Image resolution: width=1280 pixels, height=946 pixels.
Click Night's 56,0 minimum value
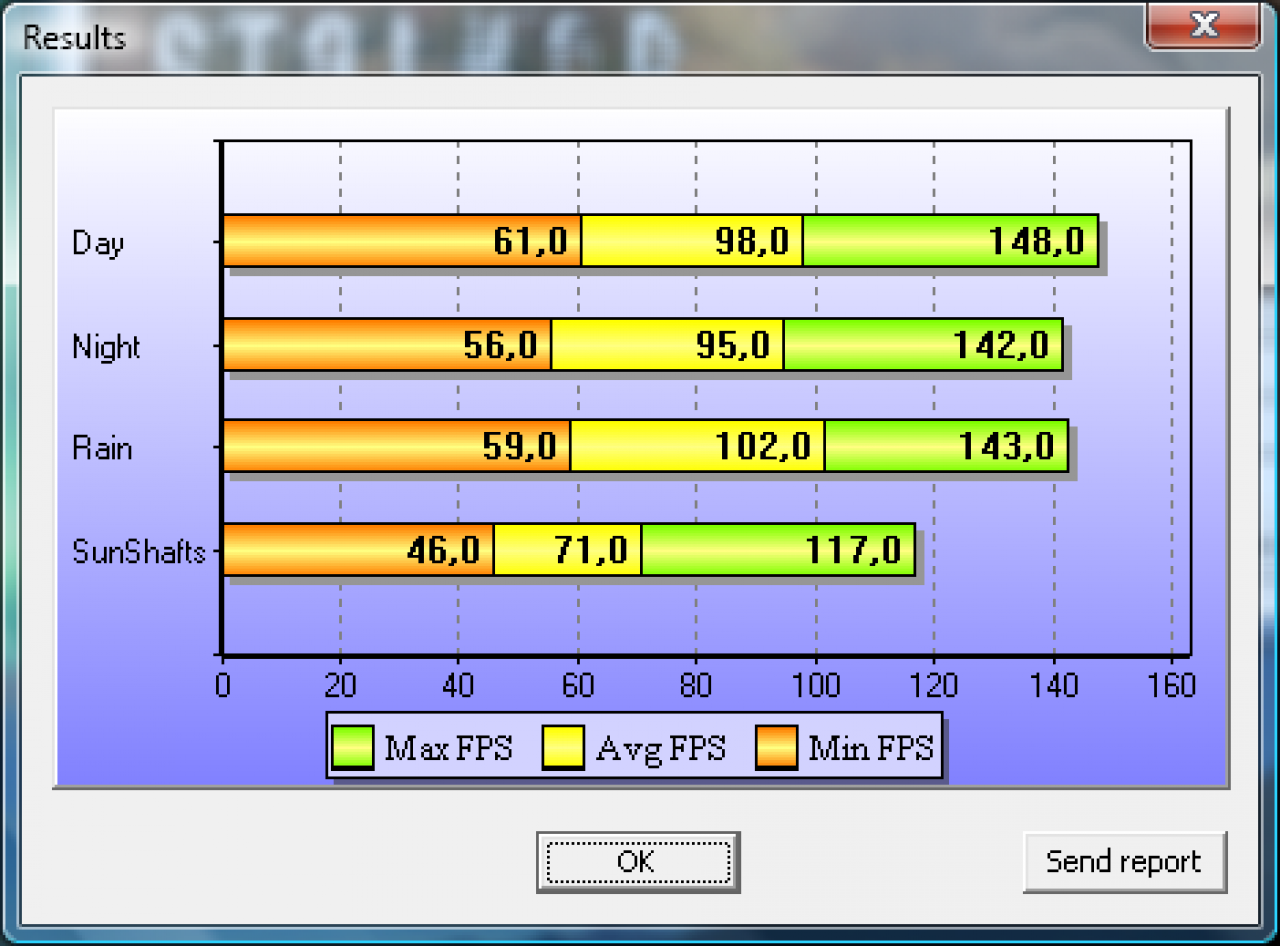(x=500, y=345)
